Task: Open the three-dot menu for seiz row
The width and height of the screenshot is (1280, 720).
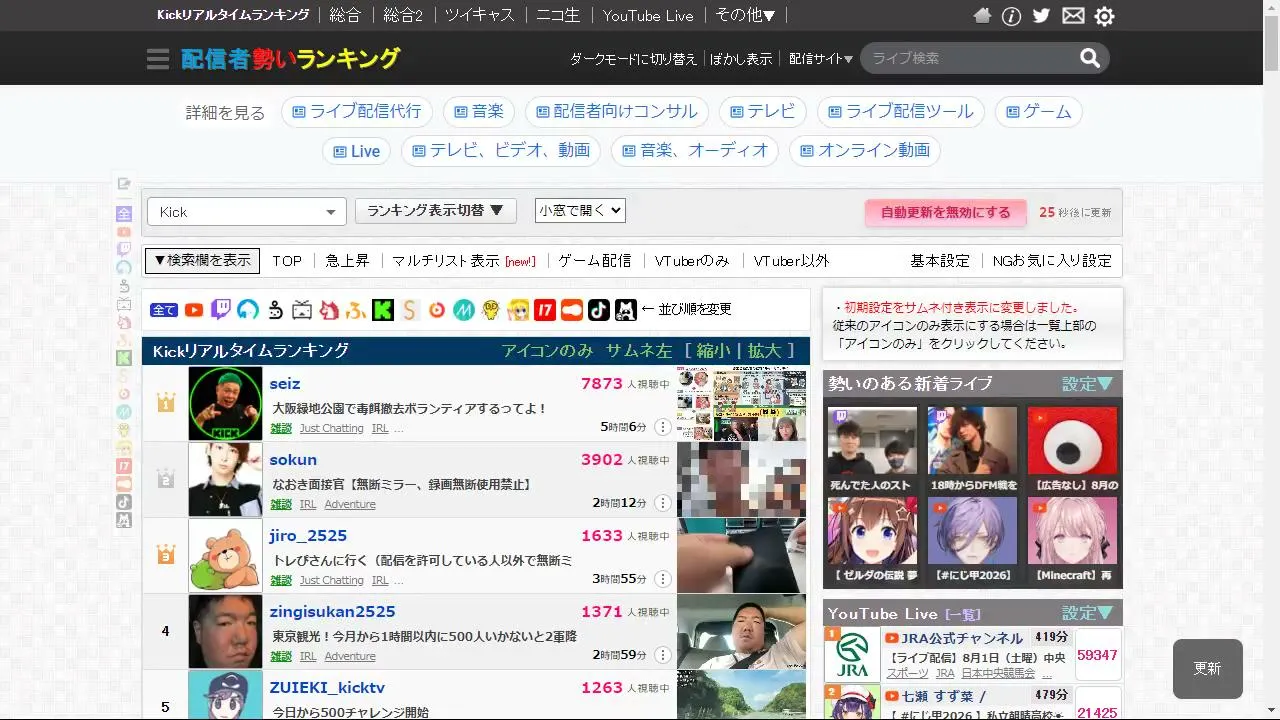Action: [662, 427]
